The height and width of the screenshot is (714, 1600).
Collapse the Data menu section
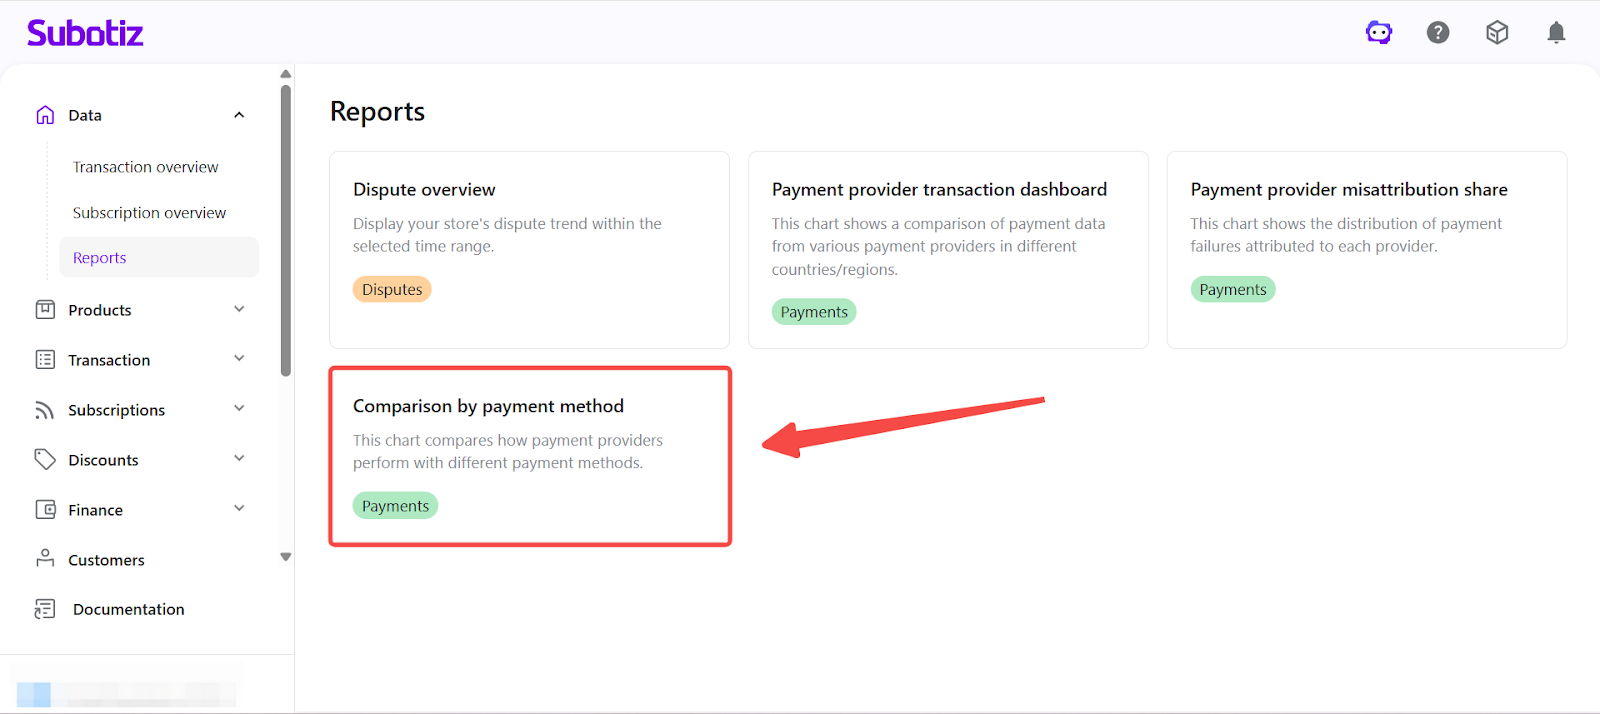[x=239, y=115]
